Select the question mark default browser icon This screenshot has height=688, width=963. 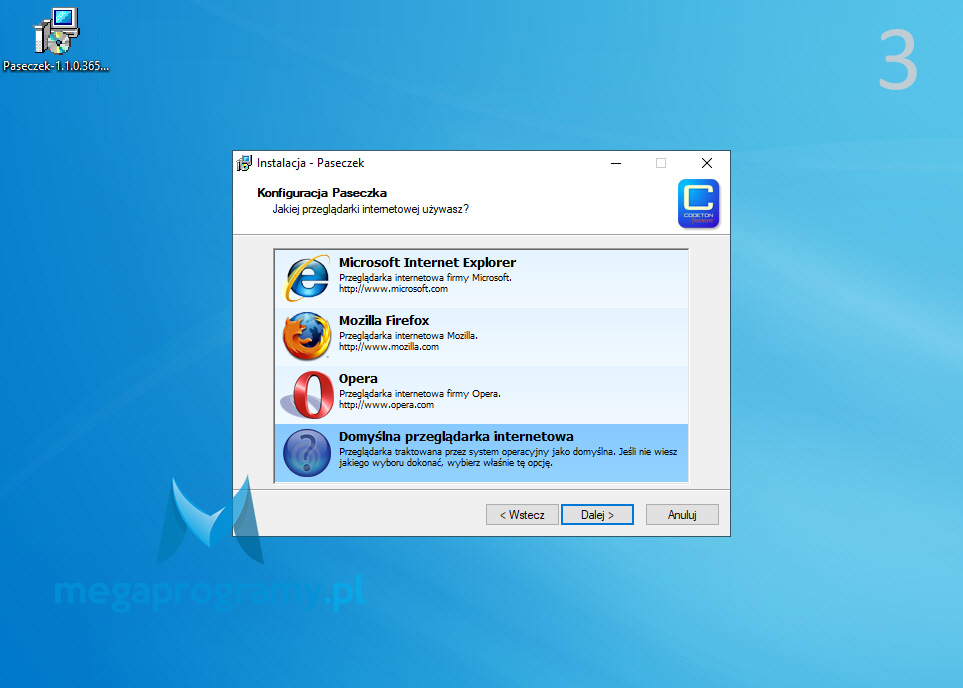(306, 453)
